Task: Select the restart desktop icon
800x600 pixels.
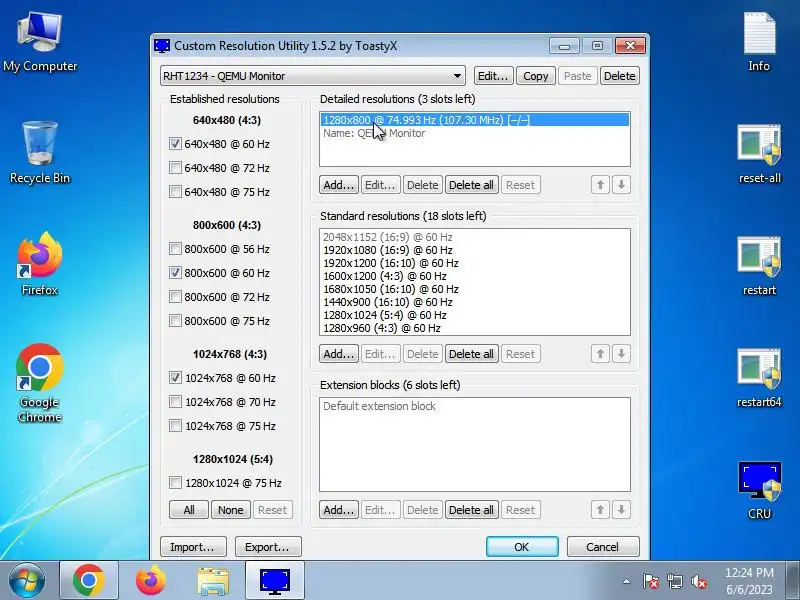Action: pyautogui.click(x=759, y=266)
